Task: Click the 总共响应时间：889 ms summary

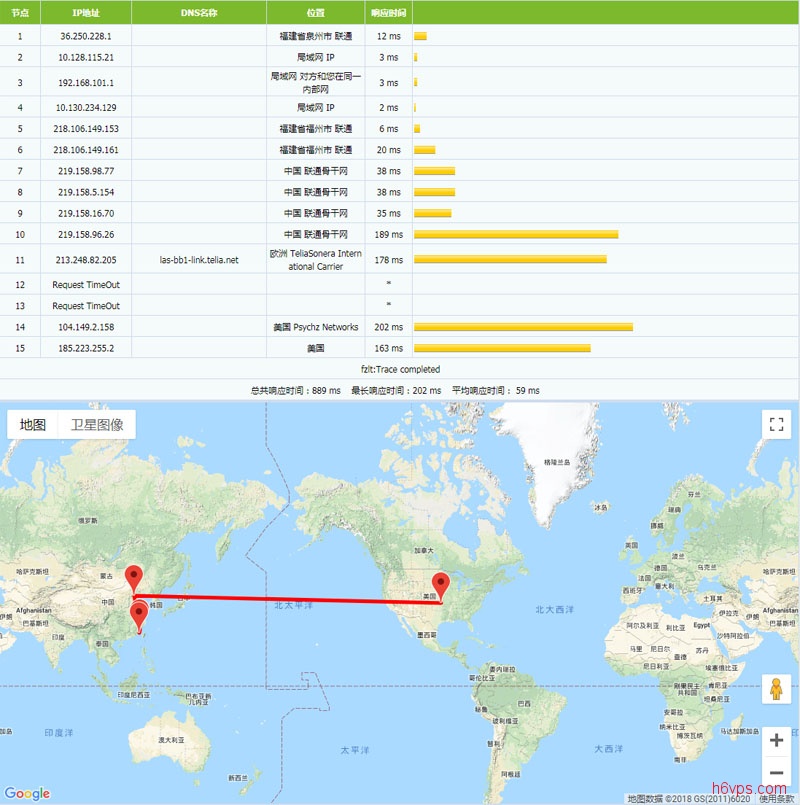Action: point(295,390)
